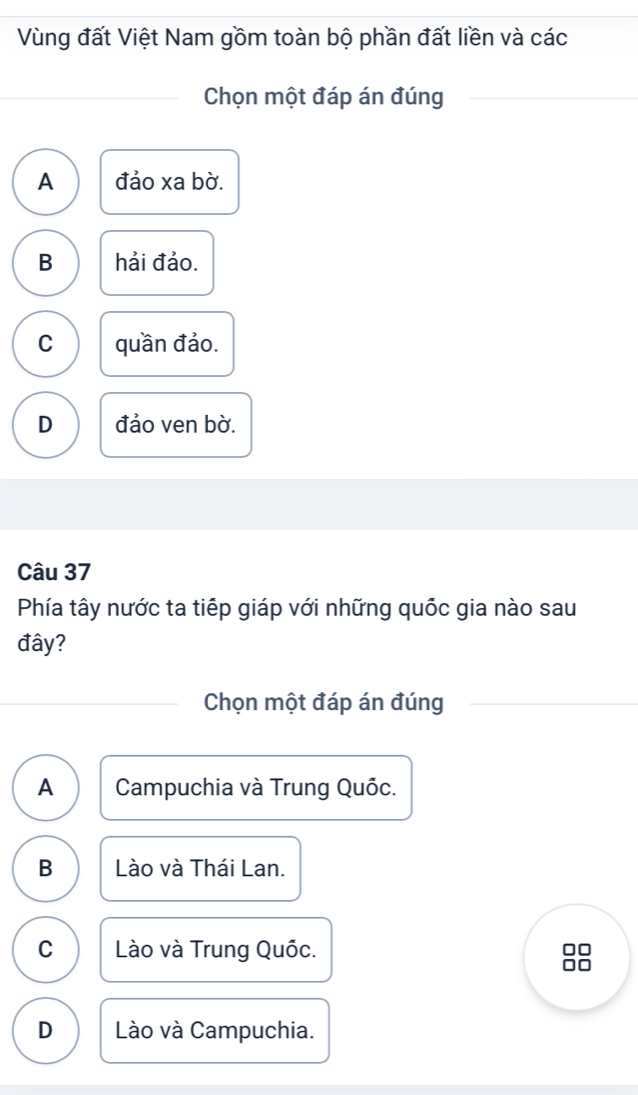
Task: Choose the 'Lào và Campuchia.' answer box
Action: click(214, 1030)
